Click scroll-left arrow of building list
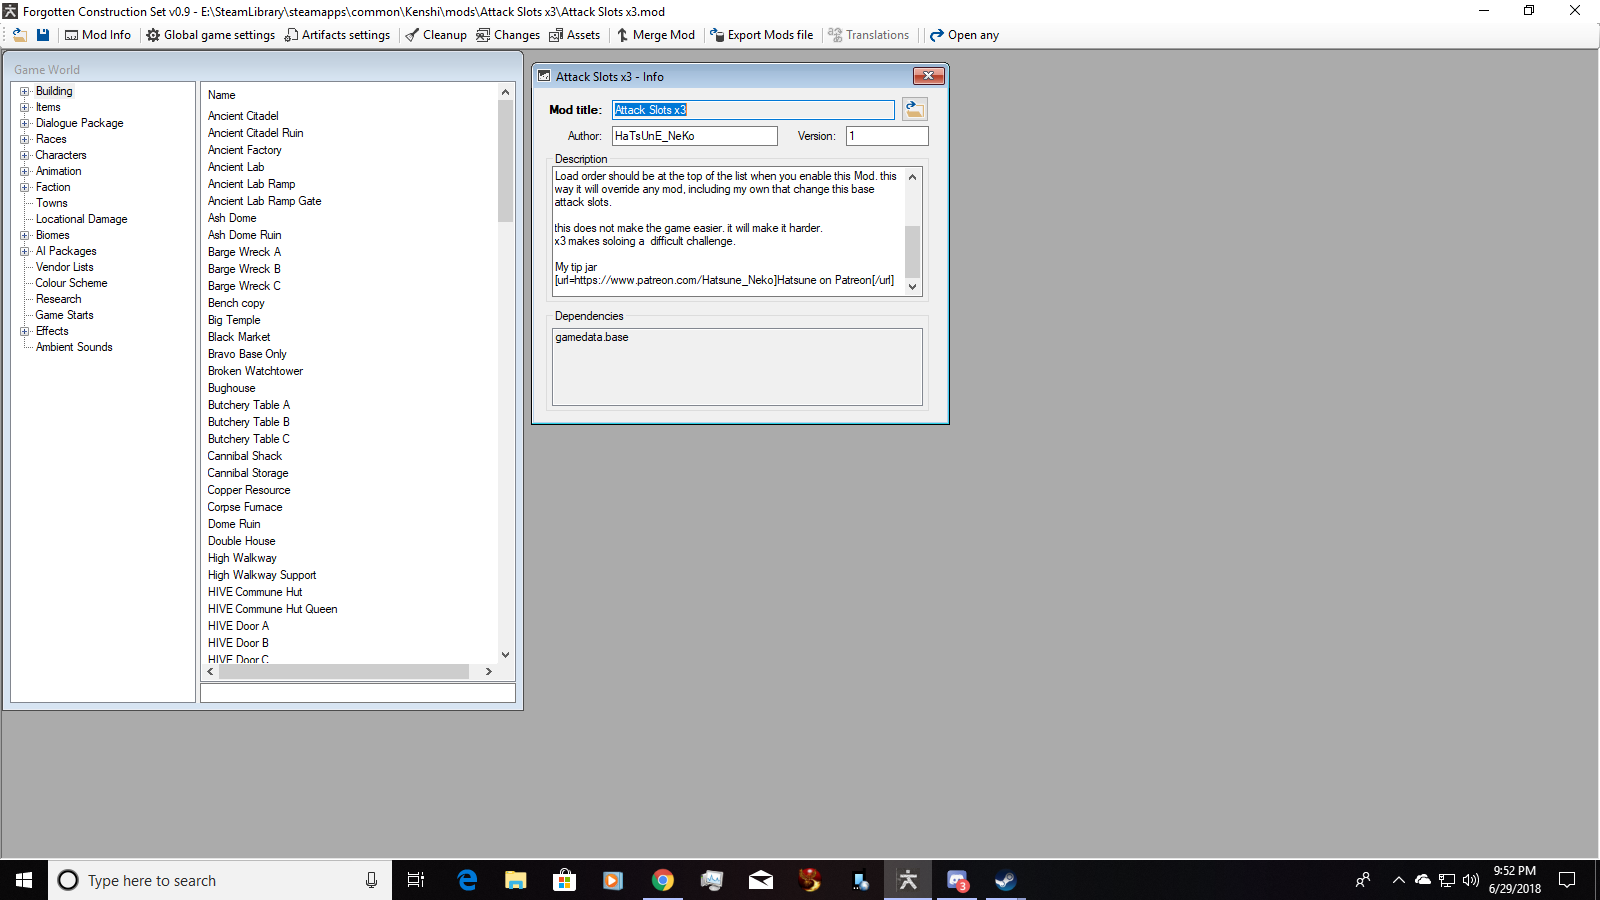 pyautogui.click(x=210, y=672)
